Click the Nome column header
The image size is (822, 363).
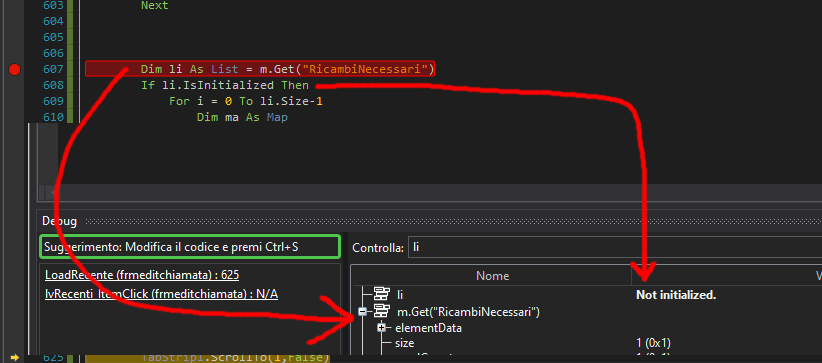pos(492,275)
